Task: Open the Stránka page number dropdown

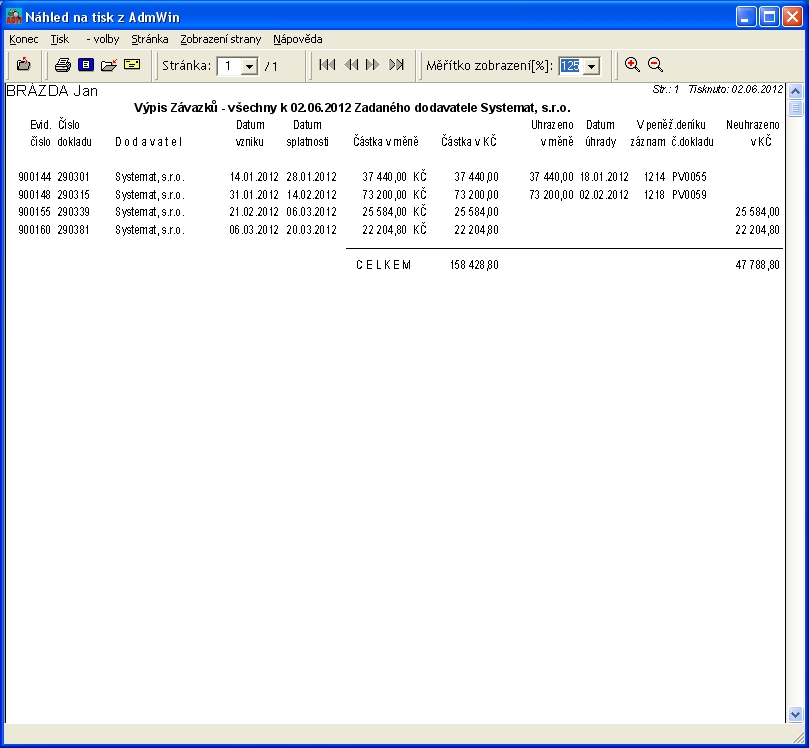Action: 250,66
